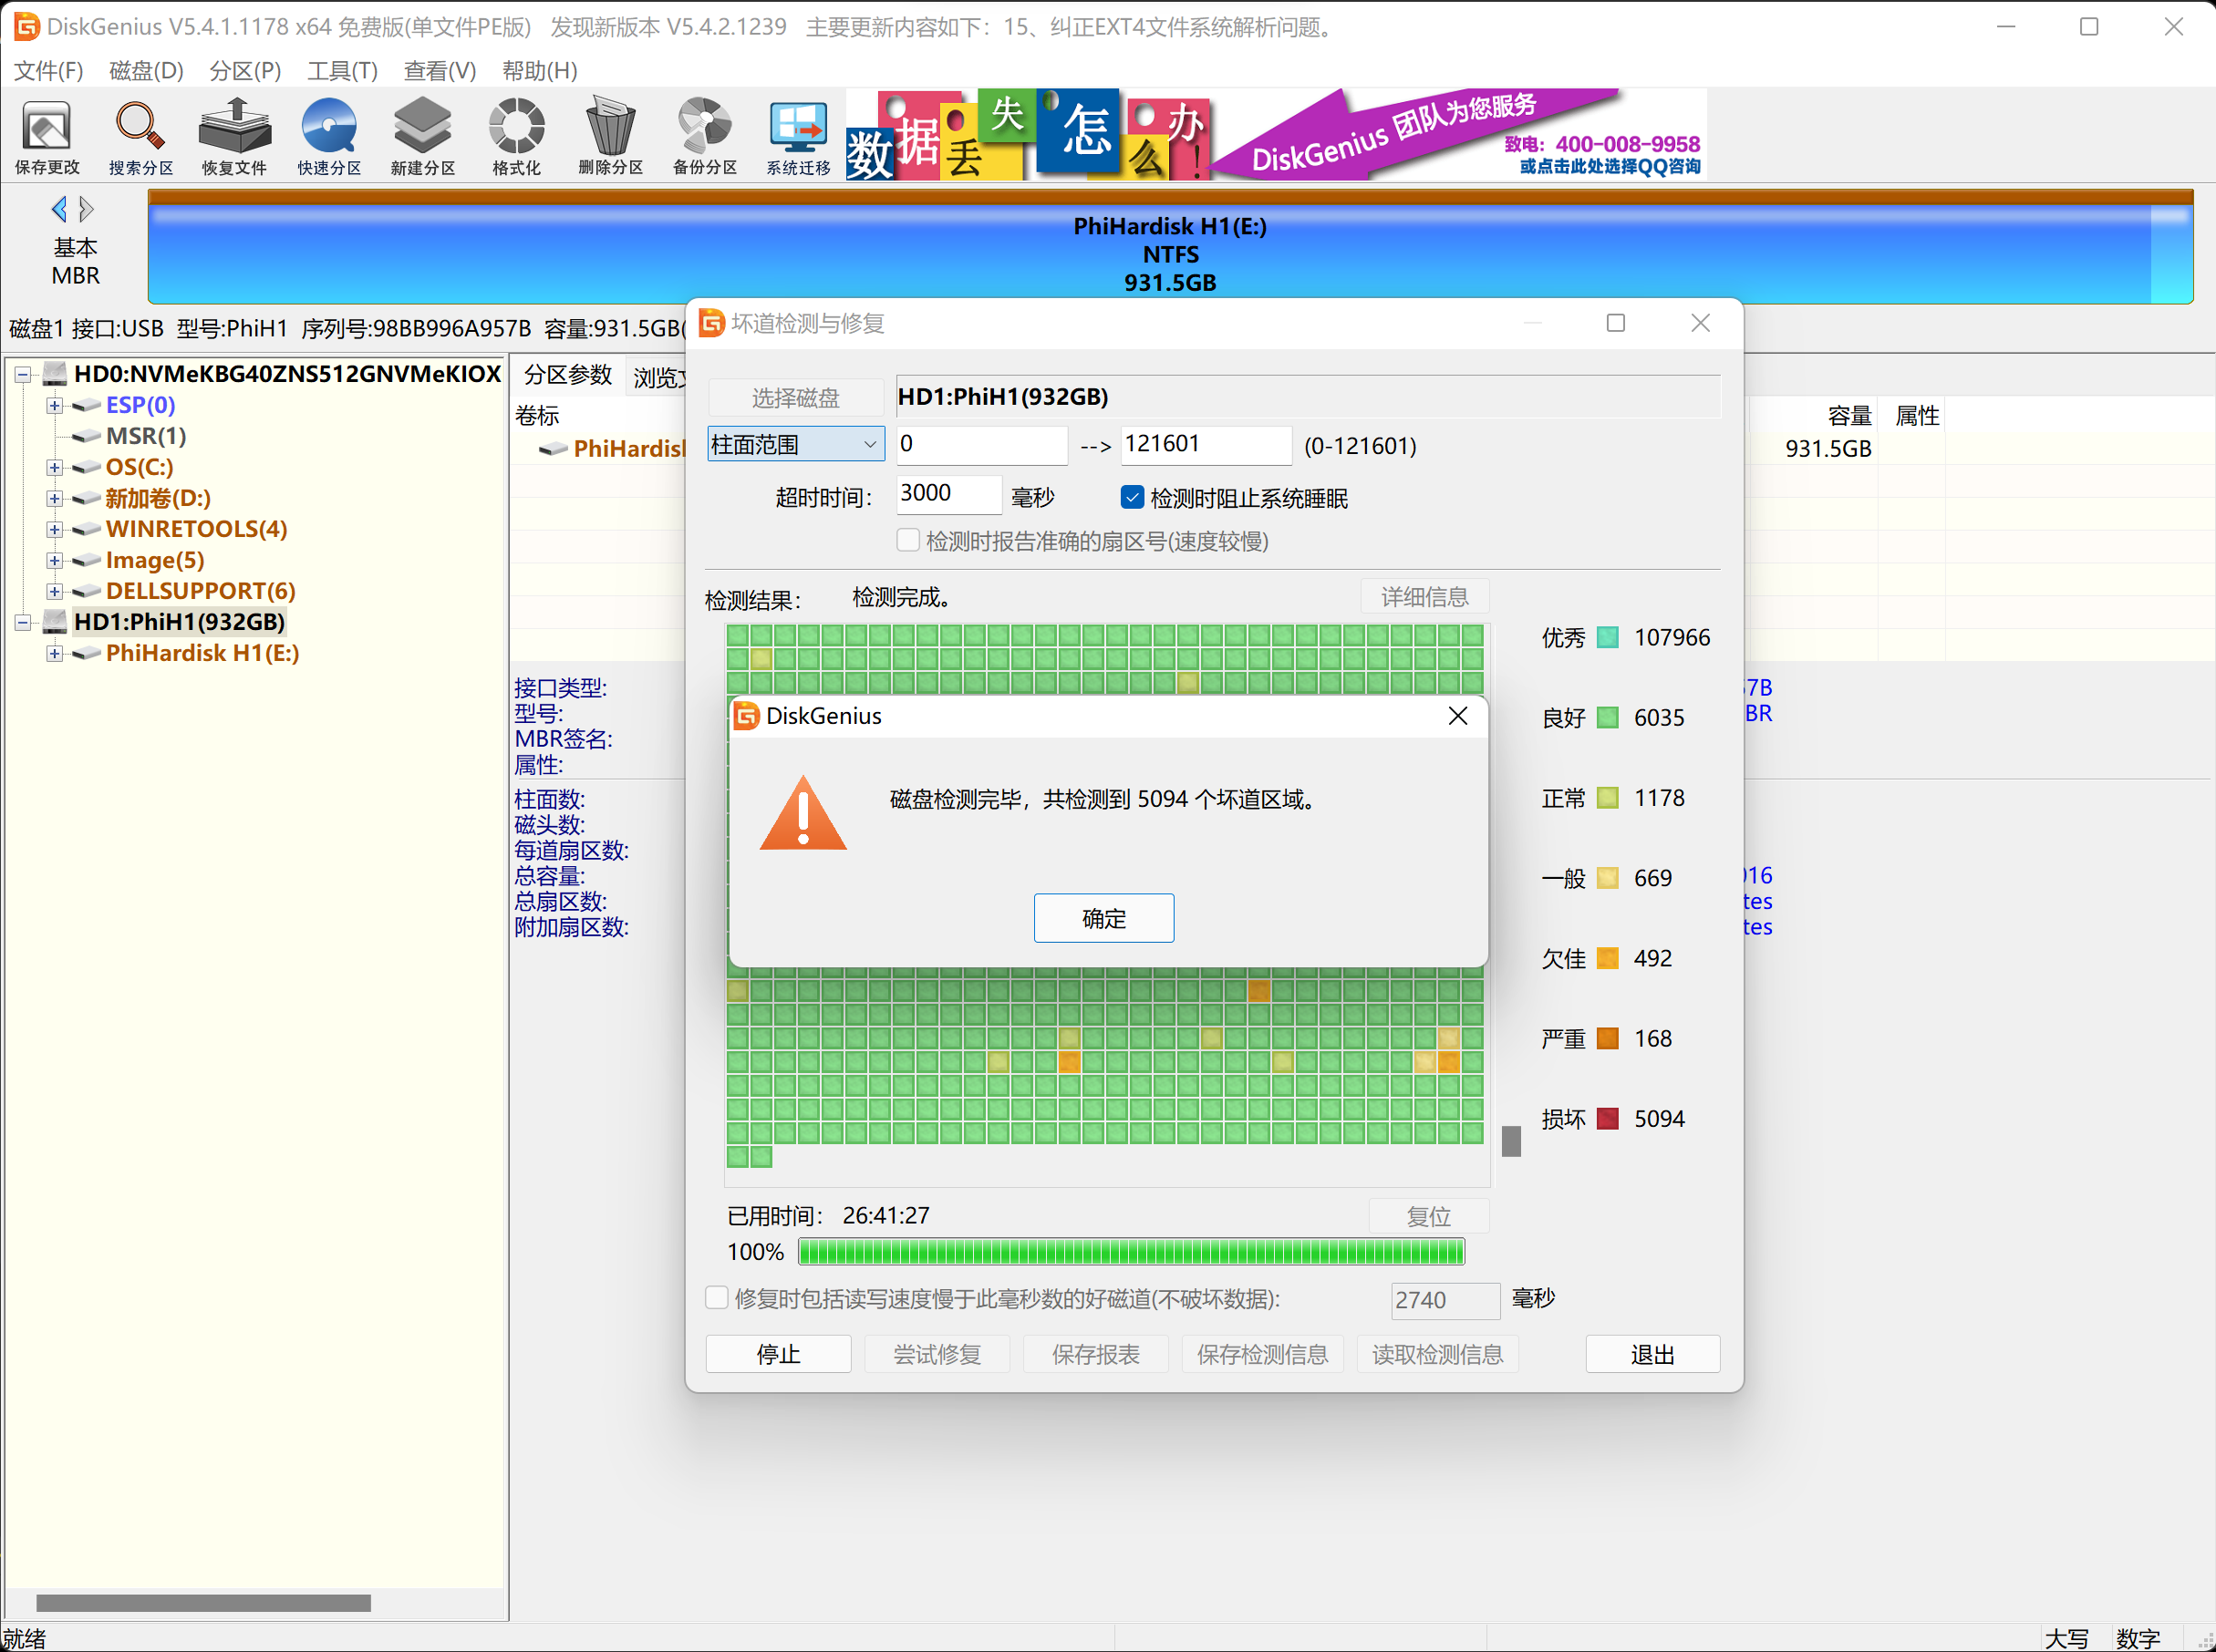Click the 严重 orange swatch in legend
The image size is (2216, 1652).
1607,1038
